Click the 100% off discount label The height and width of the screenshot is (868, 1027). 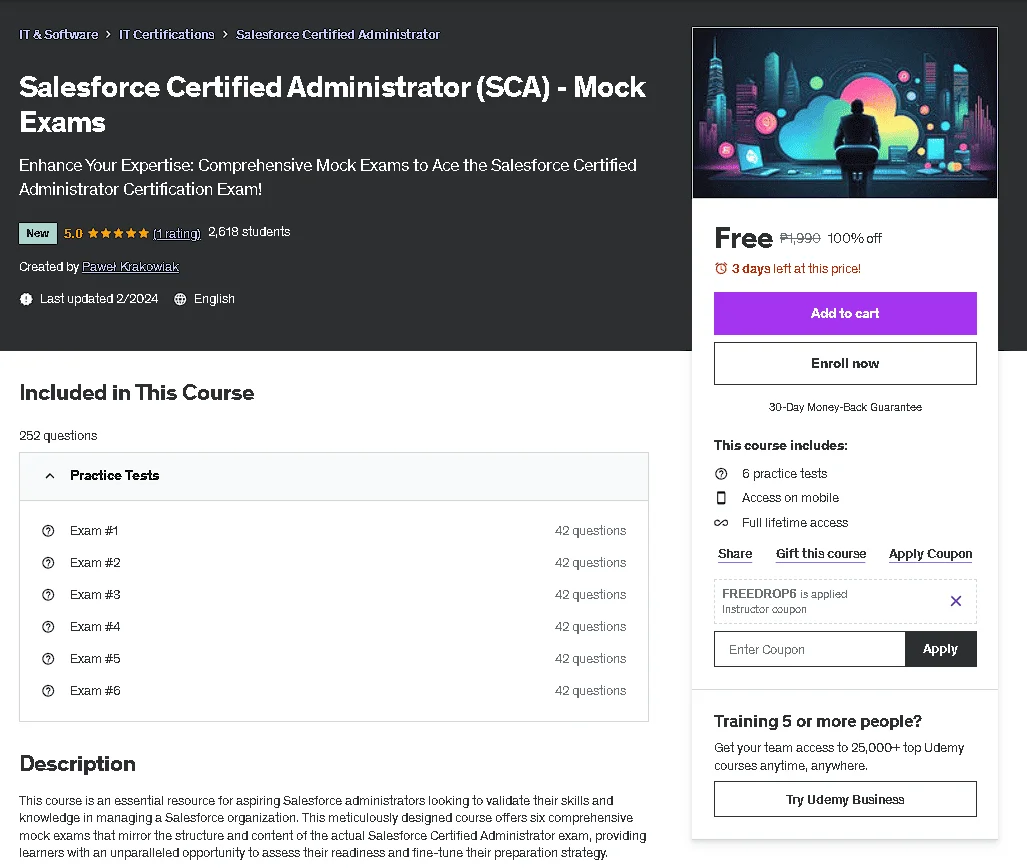[855, 238]
